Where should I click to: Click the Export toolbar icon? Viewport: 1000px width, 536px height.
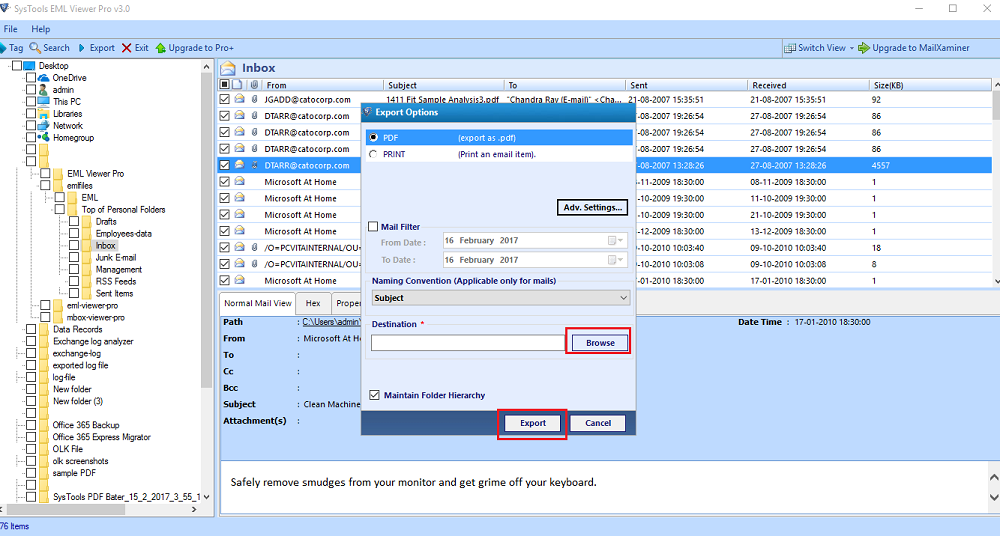coord(82,48)
